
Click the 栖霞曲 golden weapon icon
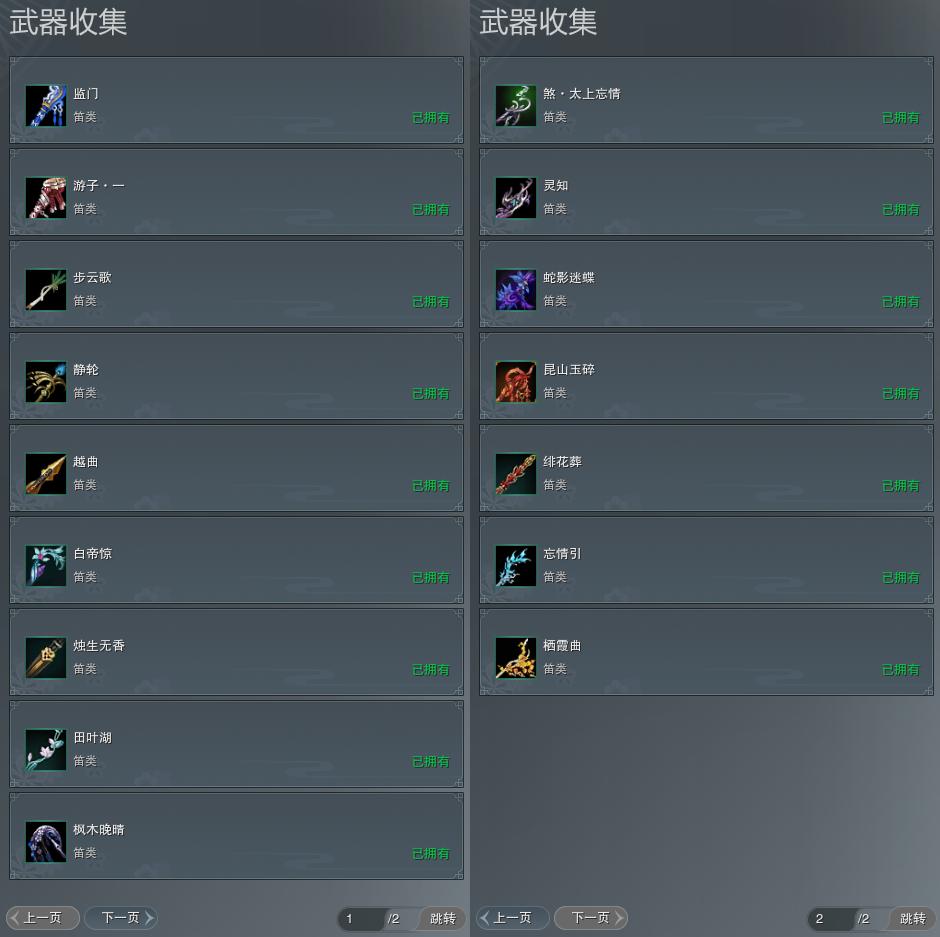click(516, 658)
